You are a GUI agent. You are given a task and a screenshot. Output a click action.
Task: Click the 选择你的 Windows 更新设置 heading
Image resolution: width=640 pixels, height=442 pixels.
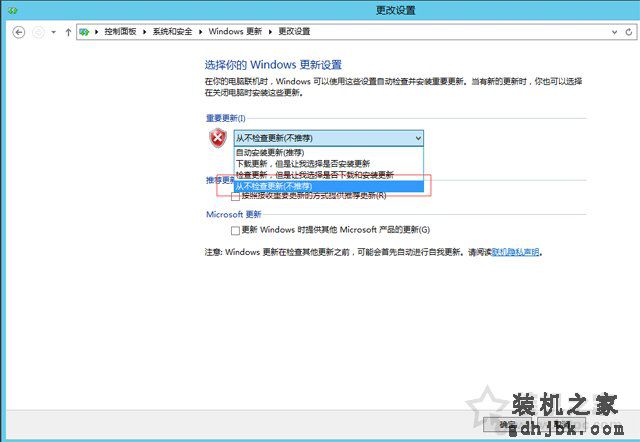tap(273, 64)
